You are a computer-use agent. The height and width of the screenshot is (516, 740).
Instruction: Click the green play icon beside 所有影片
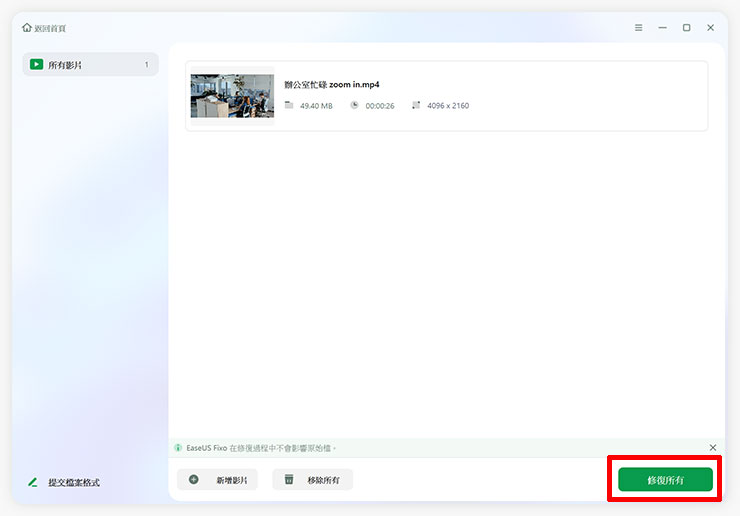pyautogui.click(x=36, y=64)
